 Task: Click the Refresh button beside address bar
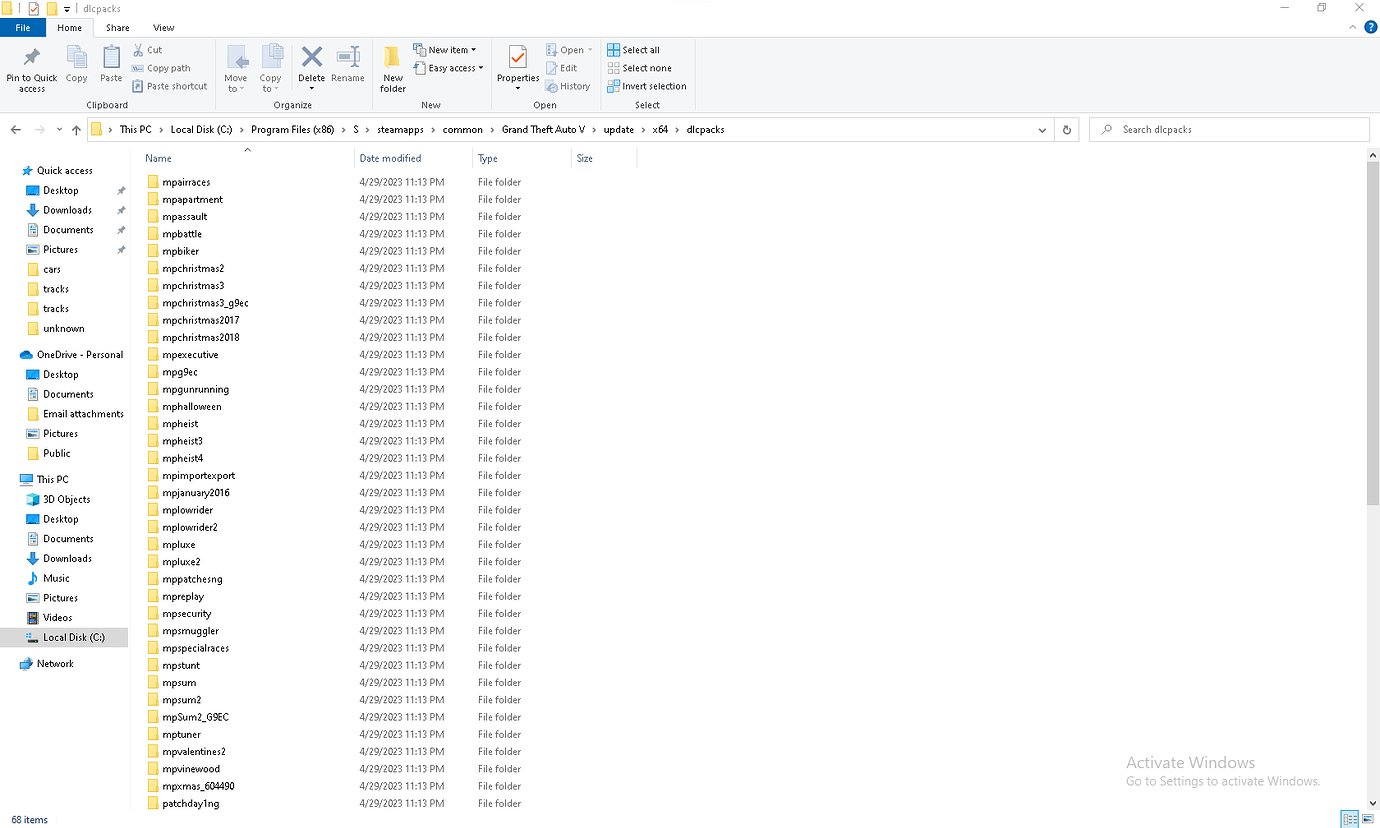1067,130
